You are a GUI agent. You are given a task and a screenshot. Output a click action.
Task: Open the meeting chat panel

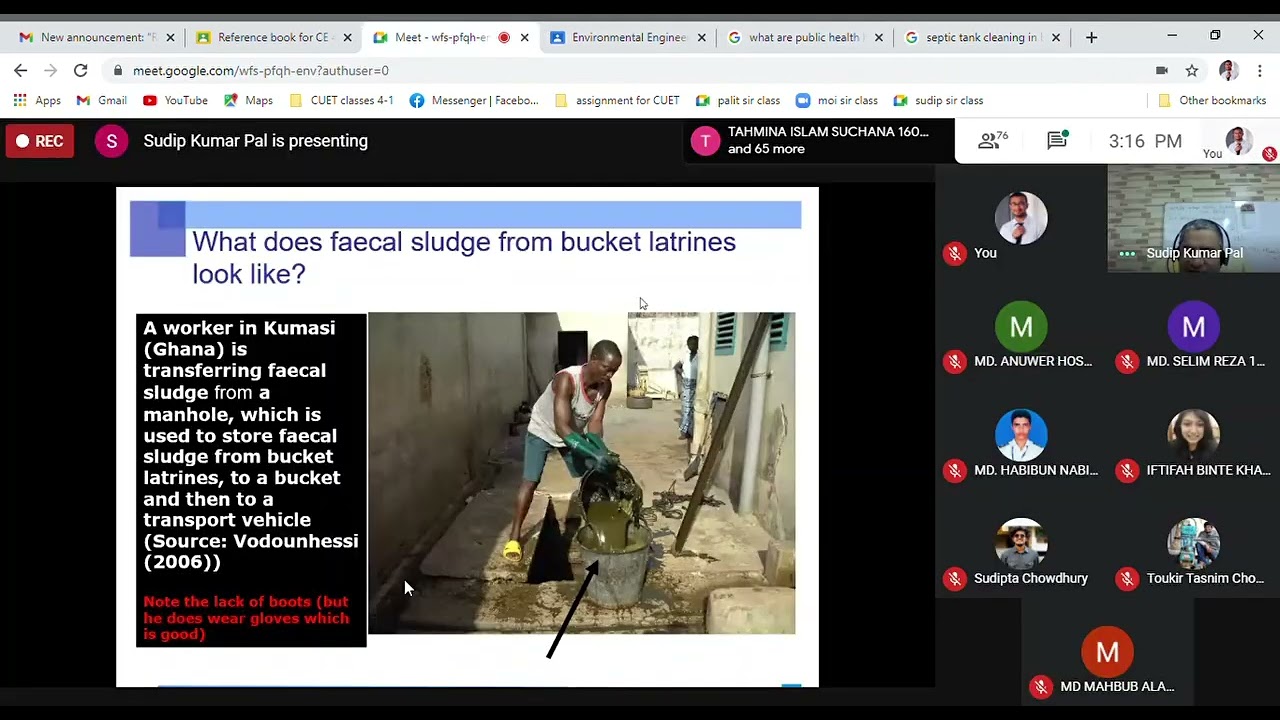point(1058,140)
